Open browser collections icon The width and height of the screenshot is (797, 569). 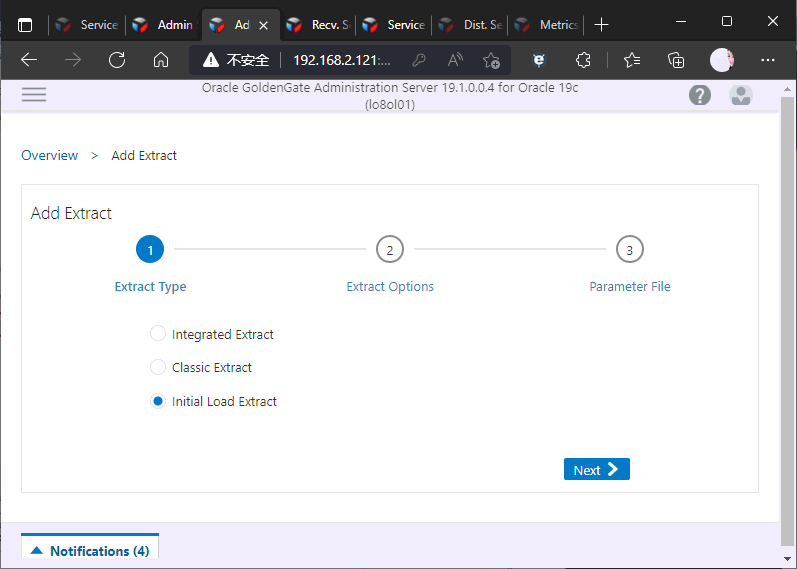pyautogui.click(x=677, y=60)
